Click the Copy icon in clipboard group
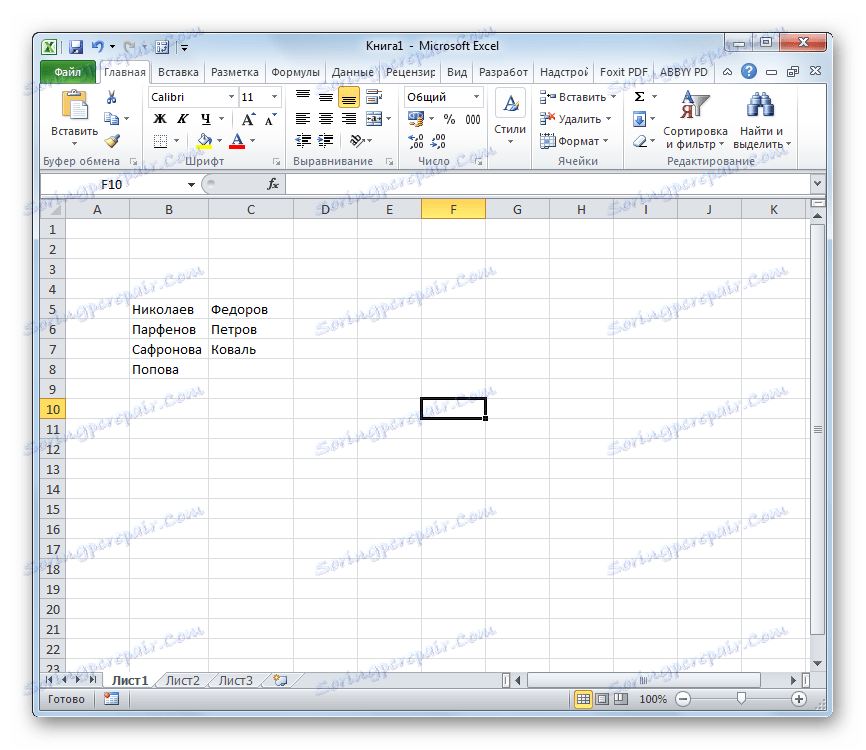The image size is (866, 750). click(112, 119)
